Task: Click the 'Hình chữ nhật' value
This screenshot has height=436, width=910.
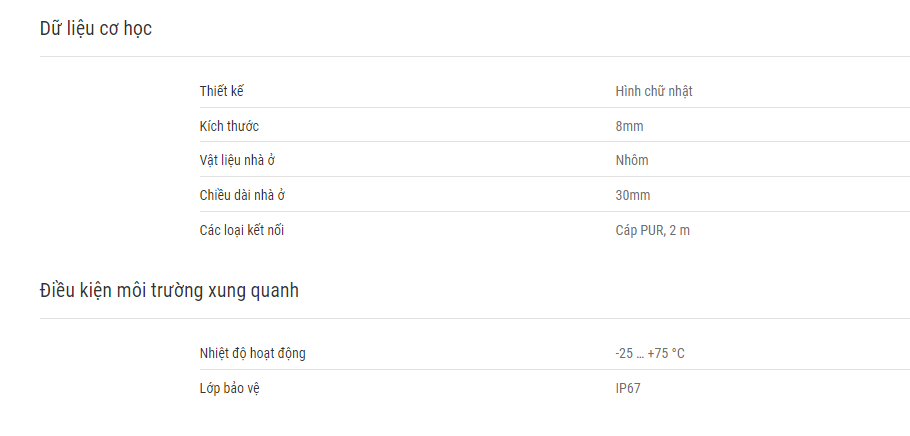Action: click(x=653, y=91)
